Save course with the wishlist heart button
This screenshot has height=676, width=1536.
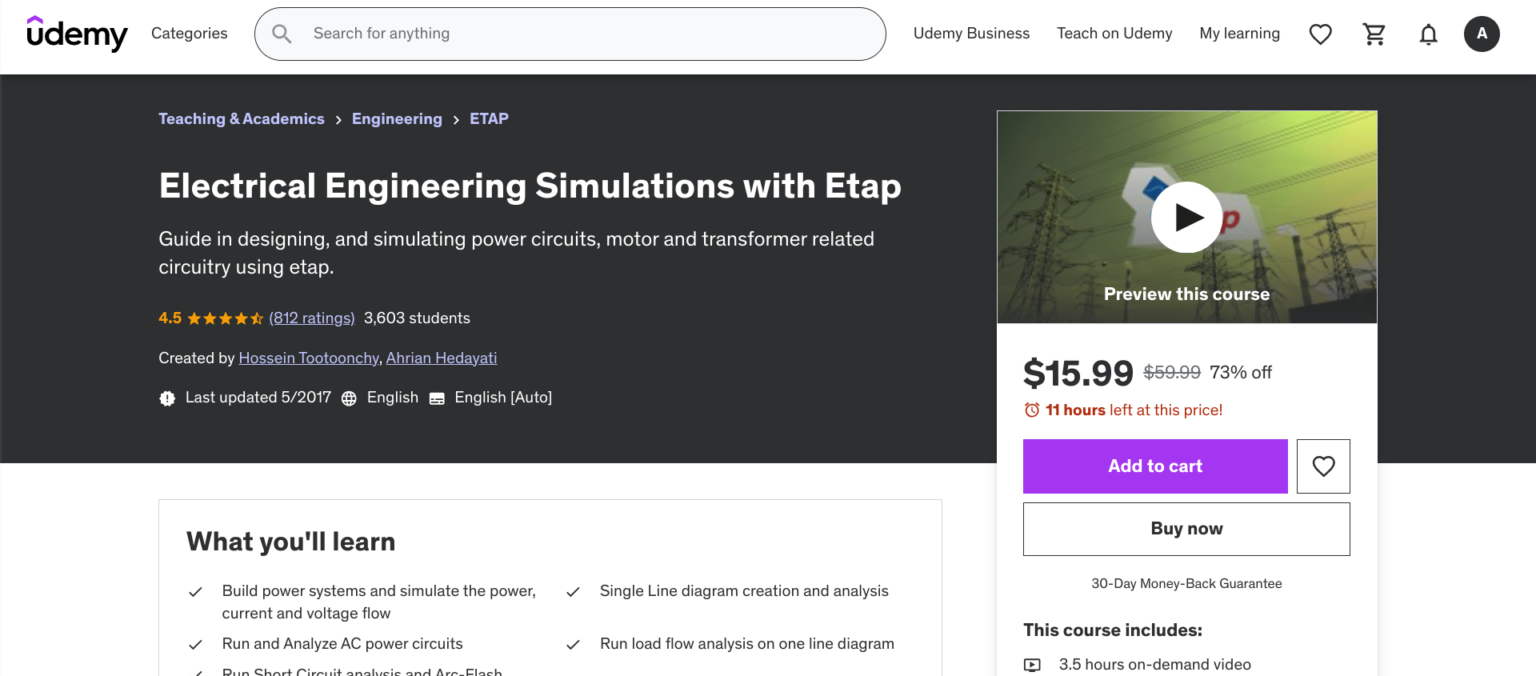(1323, 466)
